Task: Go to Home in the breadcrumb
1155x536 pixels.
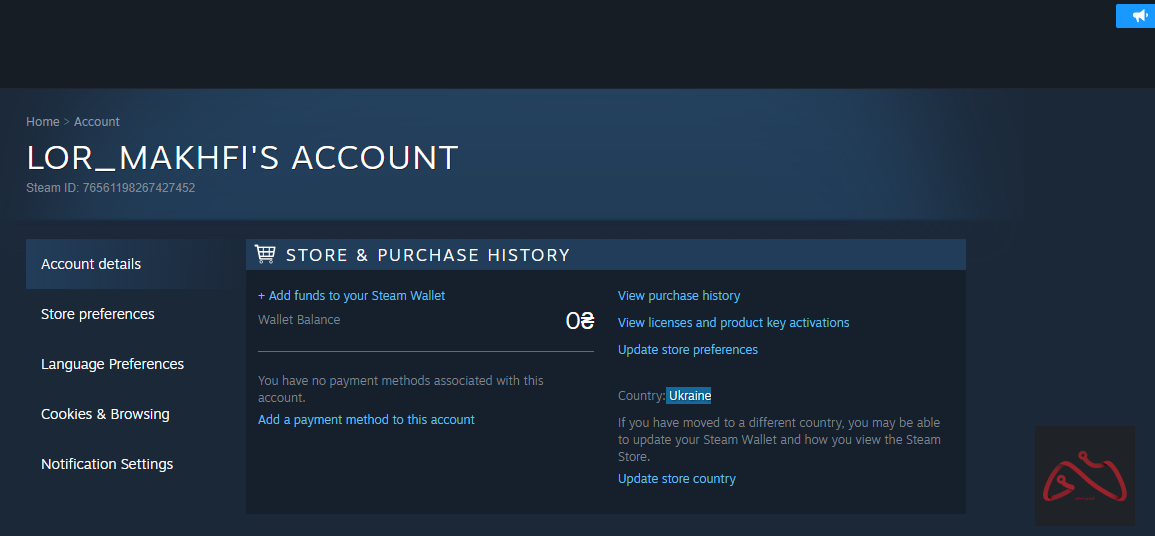Action: tap(43, 122)
